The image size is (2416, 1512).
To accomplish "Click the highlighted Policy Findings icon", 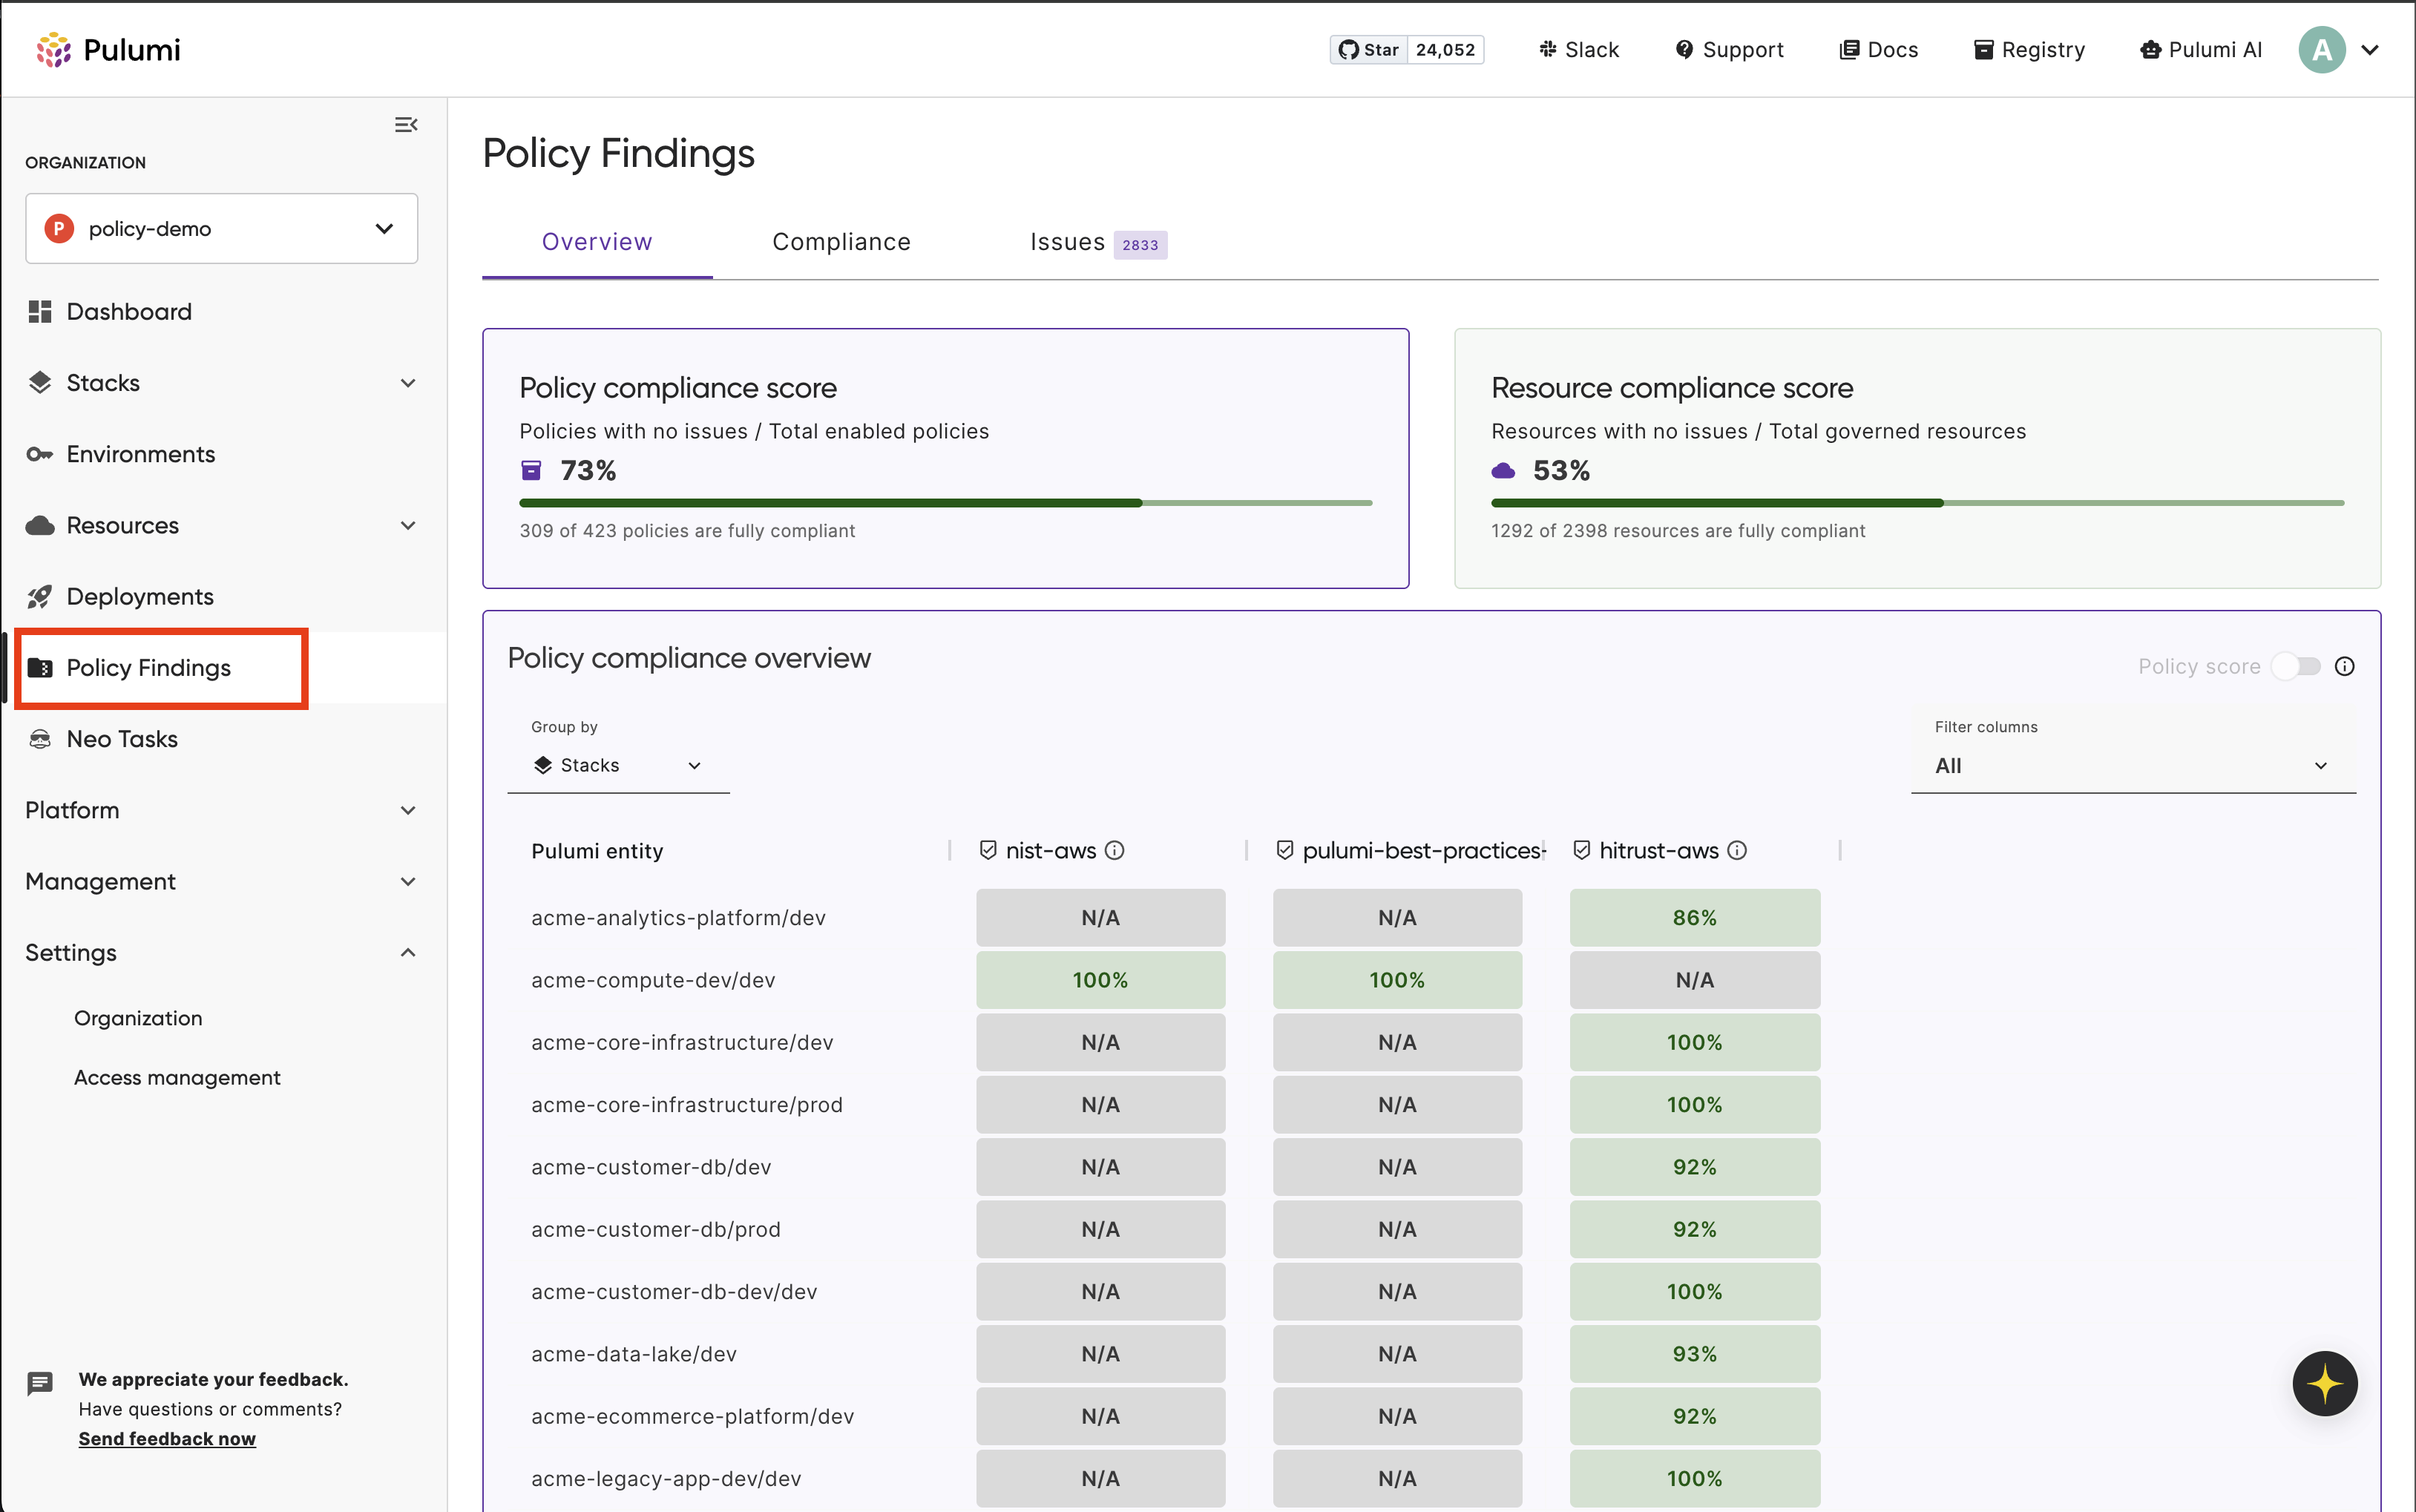I will 41,668.
